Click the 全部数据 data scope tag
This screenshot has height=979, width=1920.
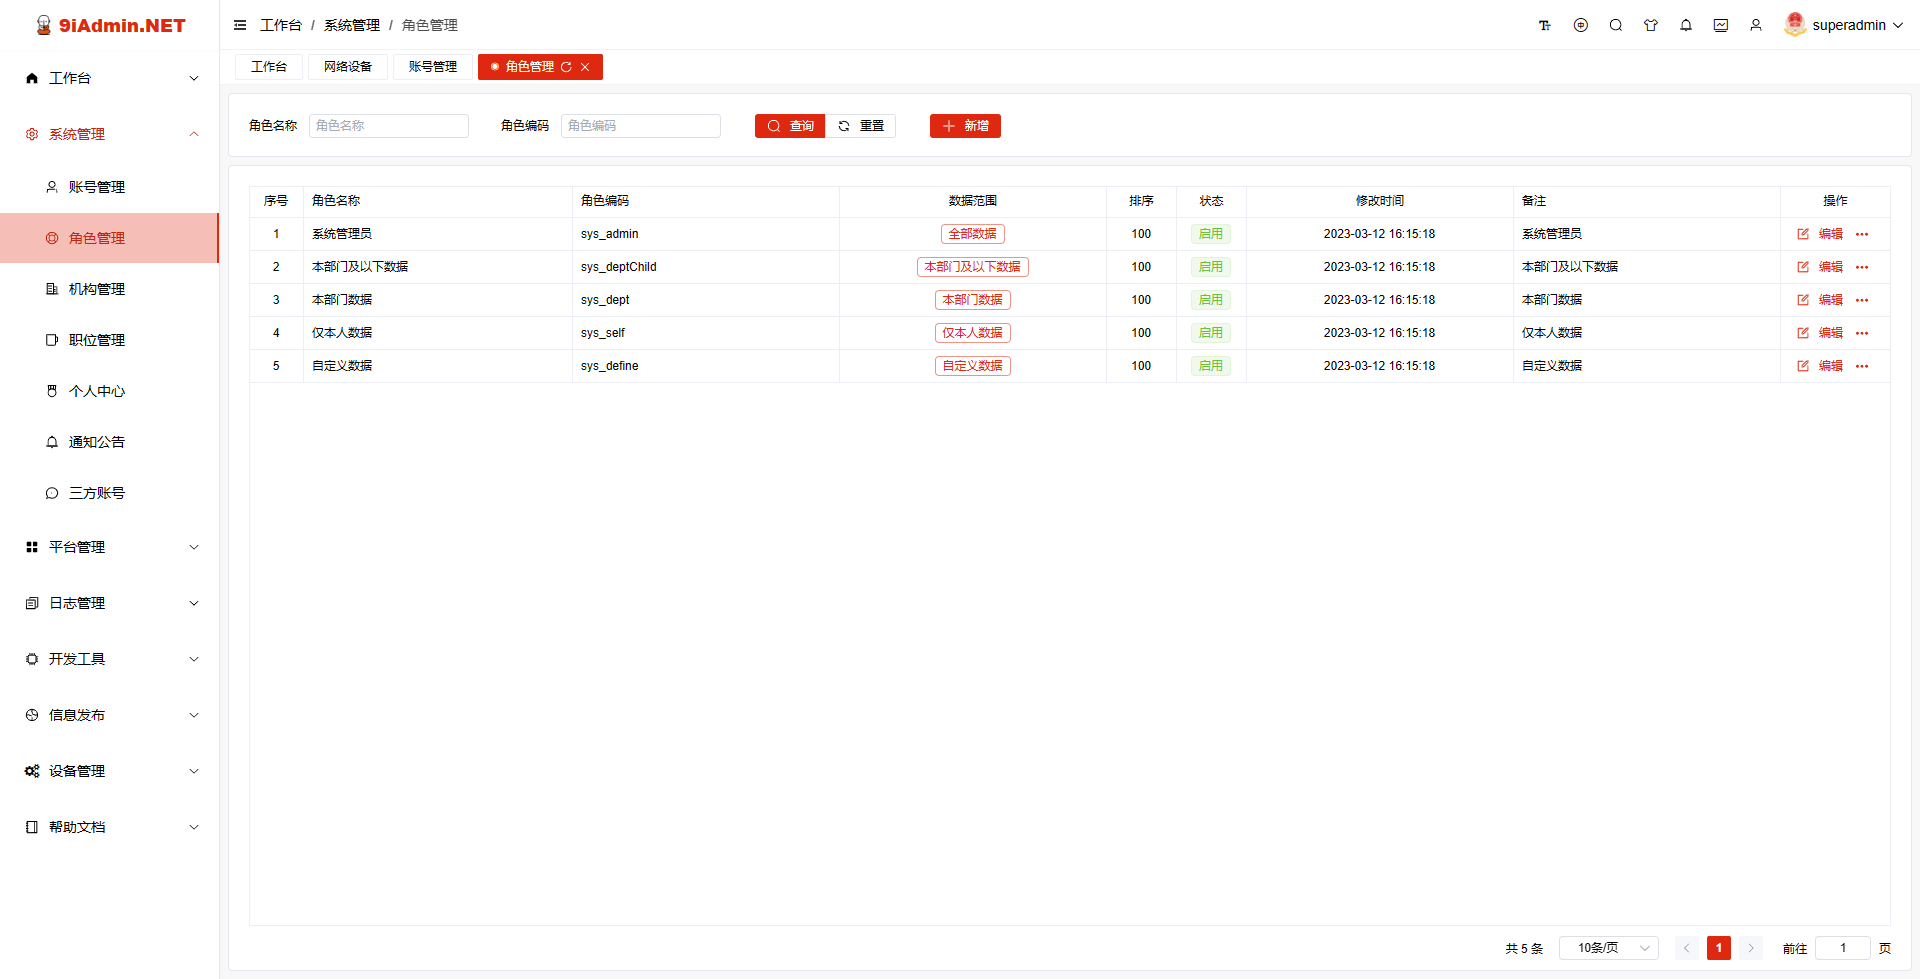pyautogui.click(x=972, y=233)
